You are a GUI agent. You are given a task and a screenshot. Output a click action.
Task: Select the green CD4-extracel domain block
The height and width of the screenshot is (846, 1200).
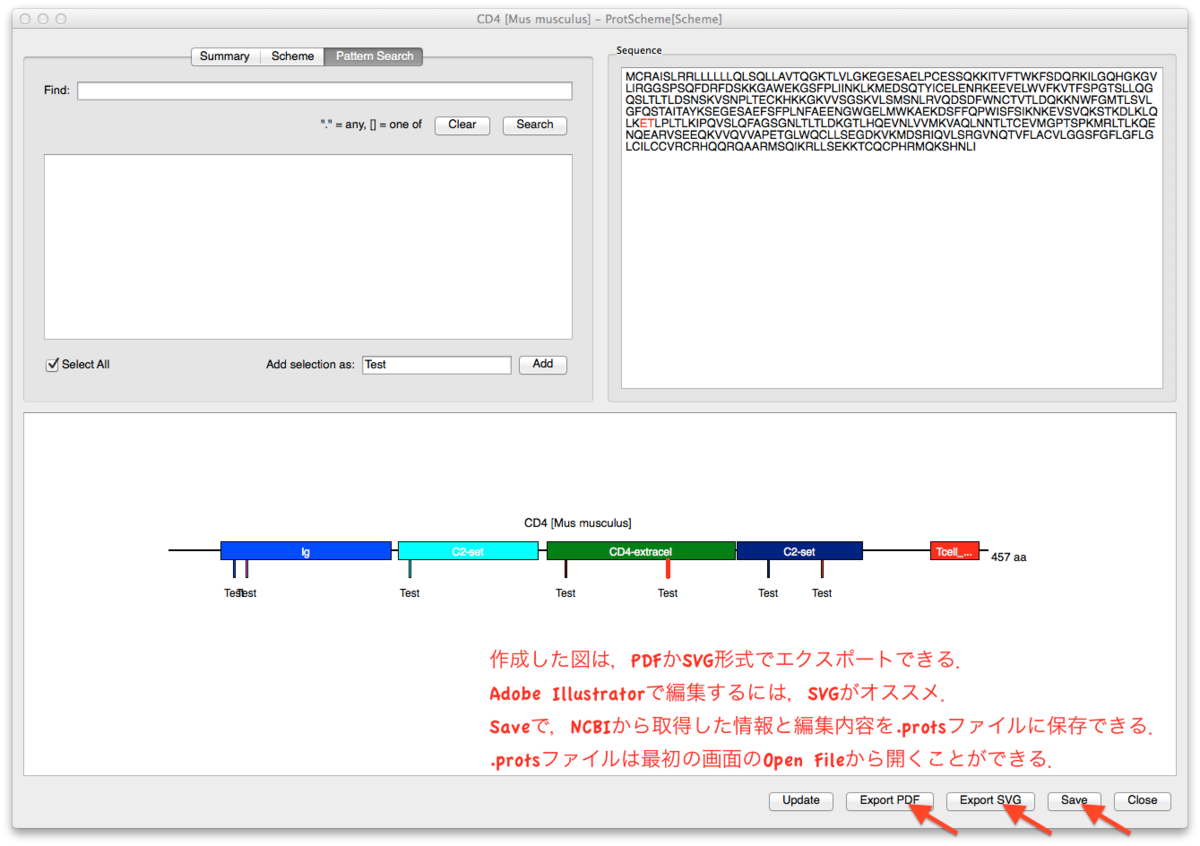click(x=641, y=551)
